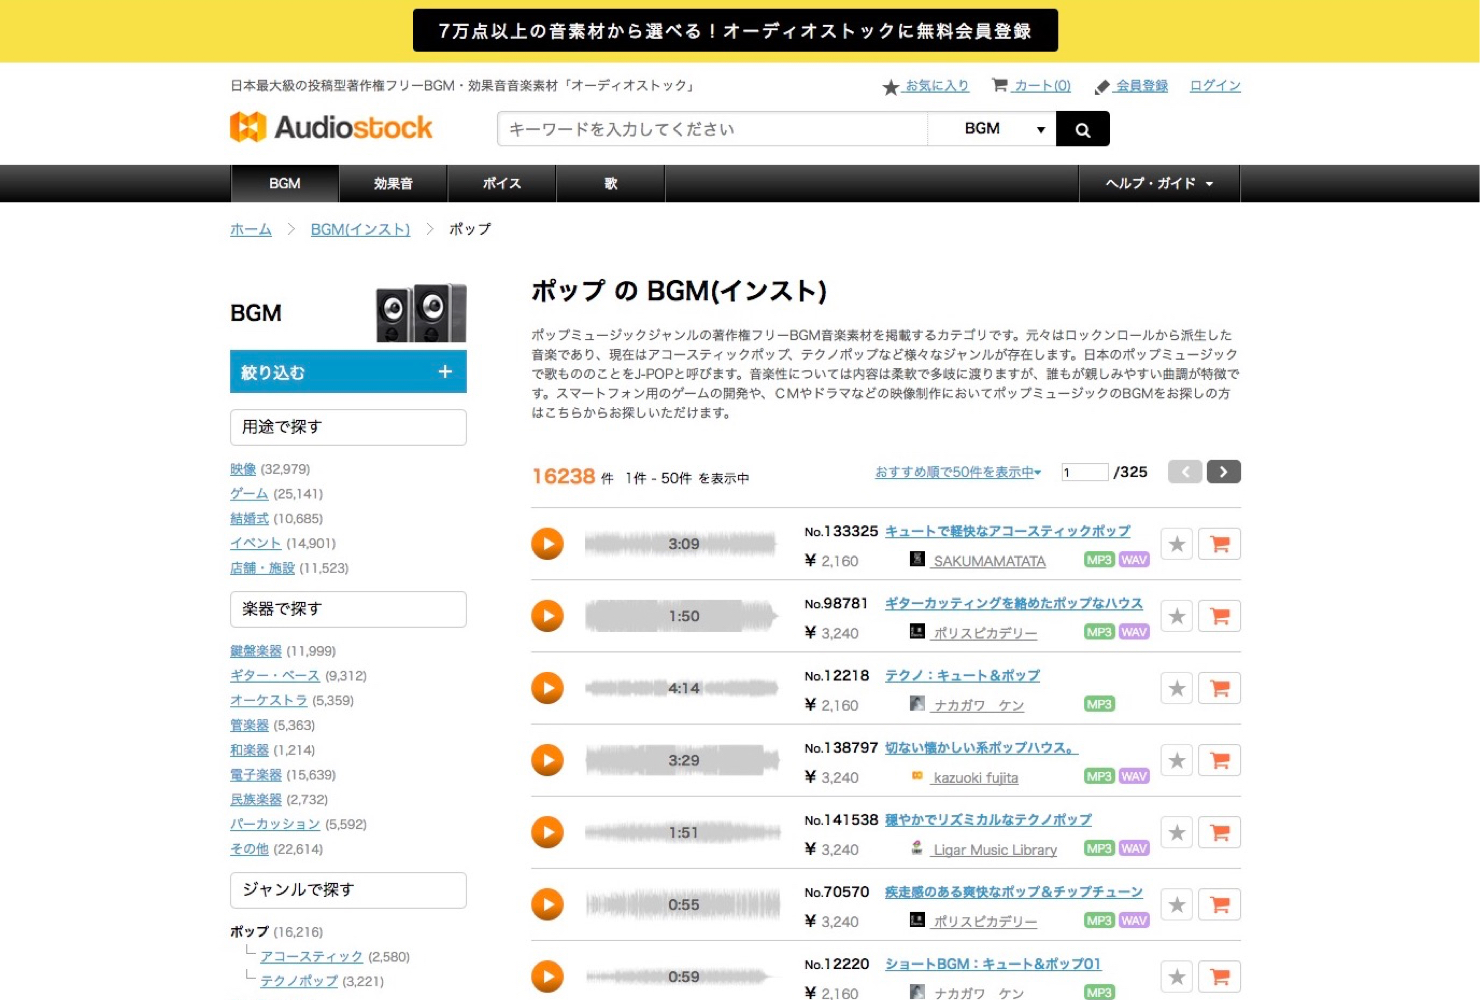
Task: Open artist Ligar Music Library page
Action: coord(994,850)
